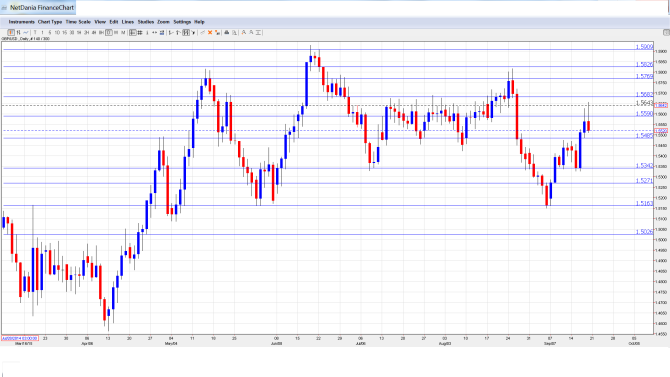Viewport: 670px width, 377px height.
Task: Select the candlestick chart type icon
Action: click(x=11, y=32)
